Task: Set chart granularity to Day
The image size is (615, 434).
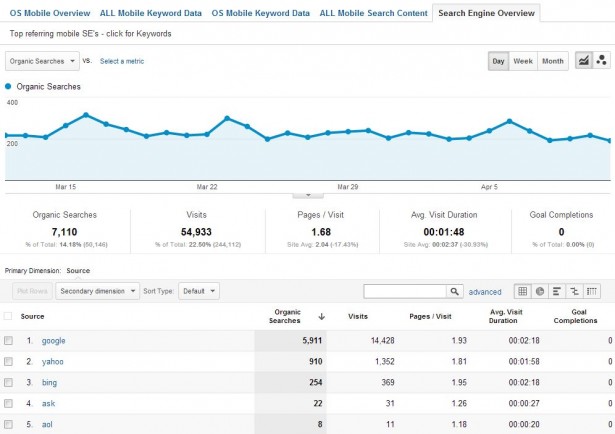Action: 498,61
